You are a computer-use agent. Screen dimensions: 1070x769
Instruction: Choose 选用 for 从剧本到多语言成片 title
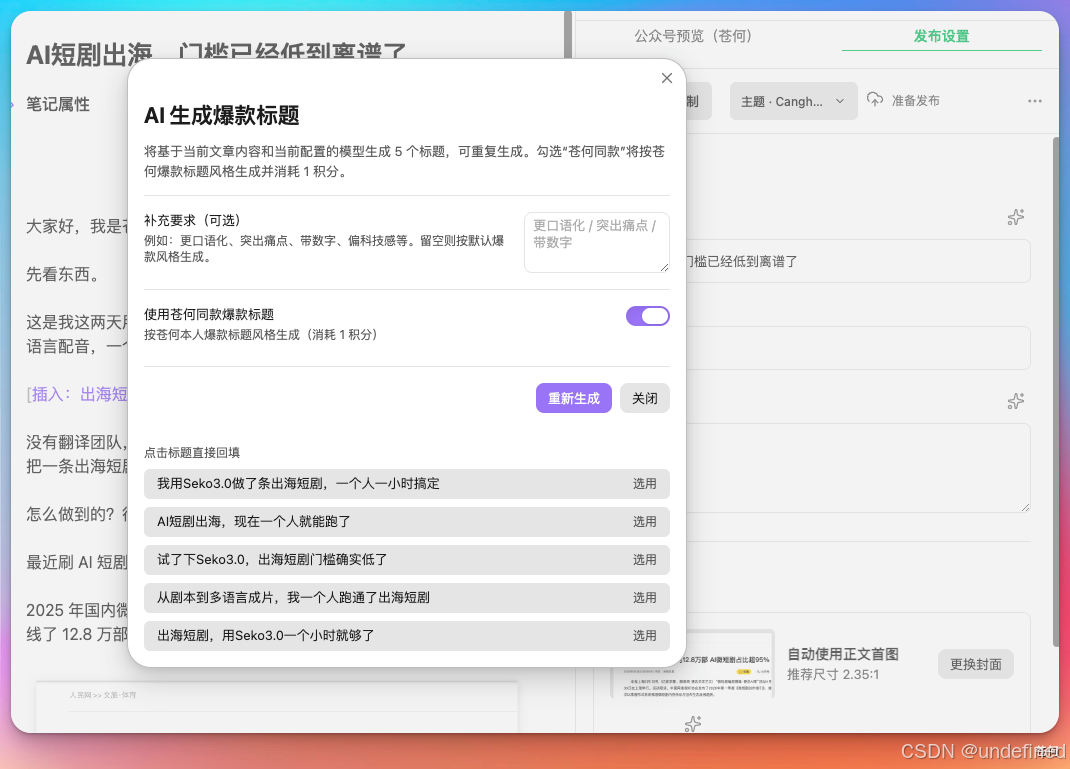click(644, 598)
